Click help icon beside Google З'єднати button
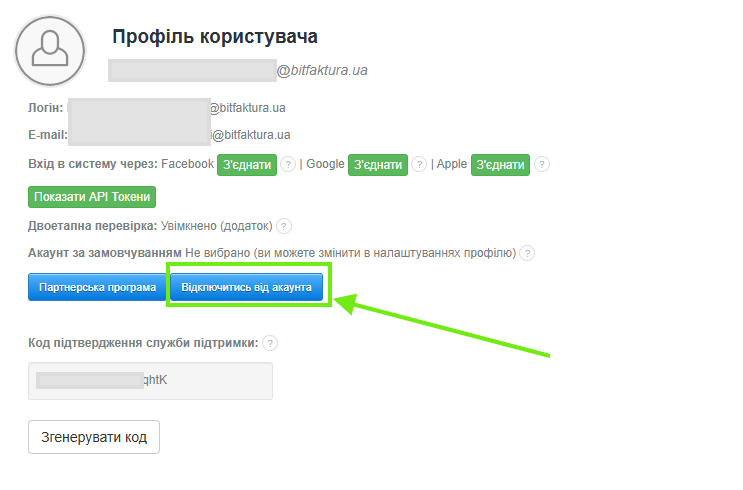 click(x=419, y=165)
